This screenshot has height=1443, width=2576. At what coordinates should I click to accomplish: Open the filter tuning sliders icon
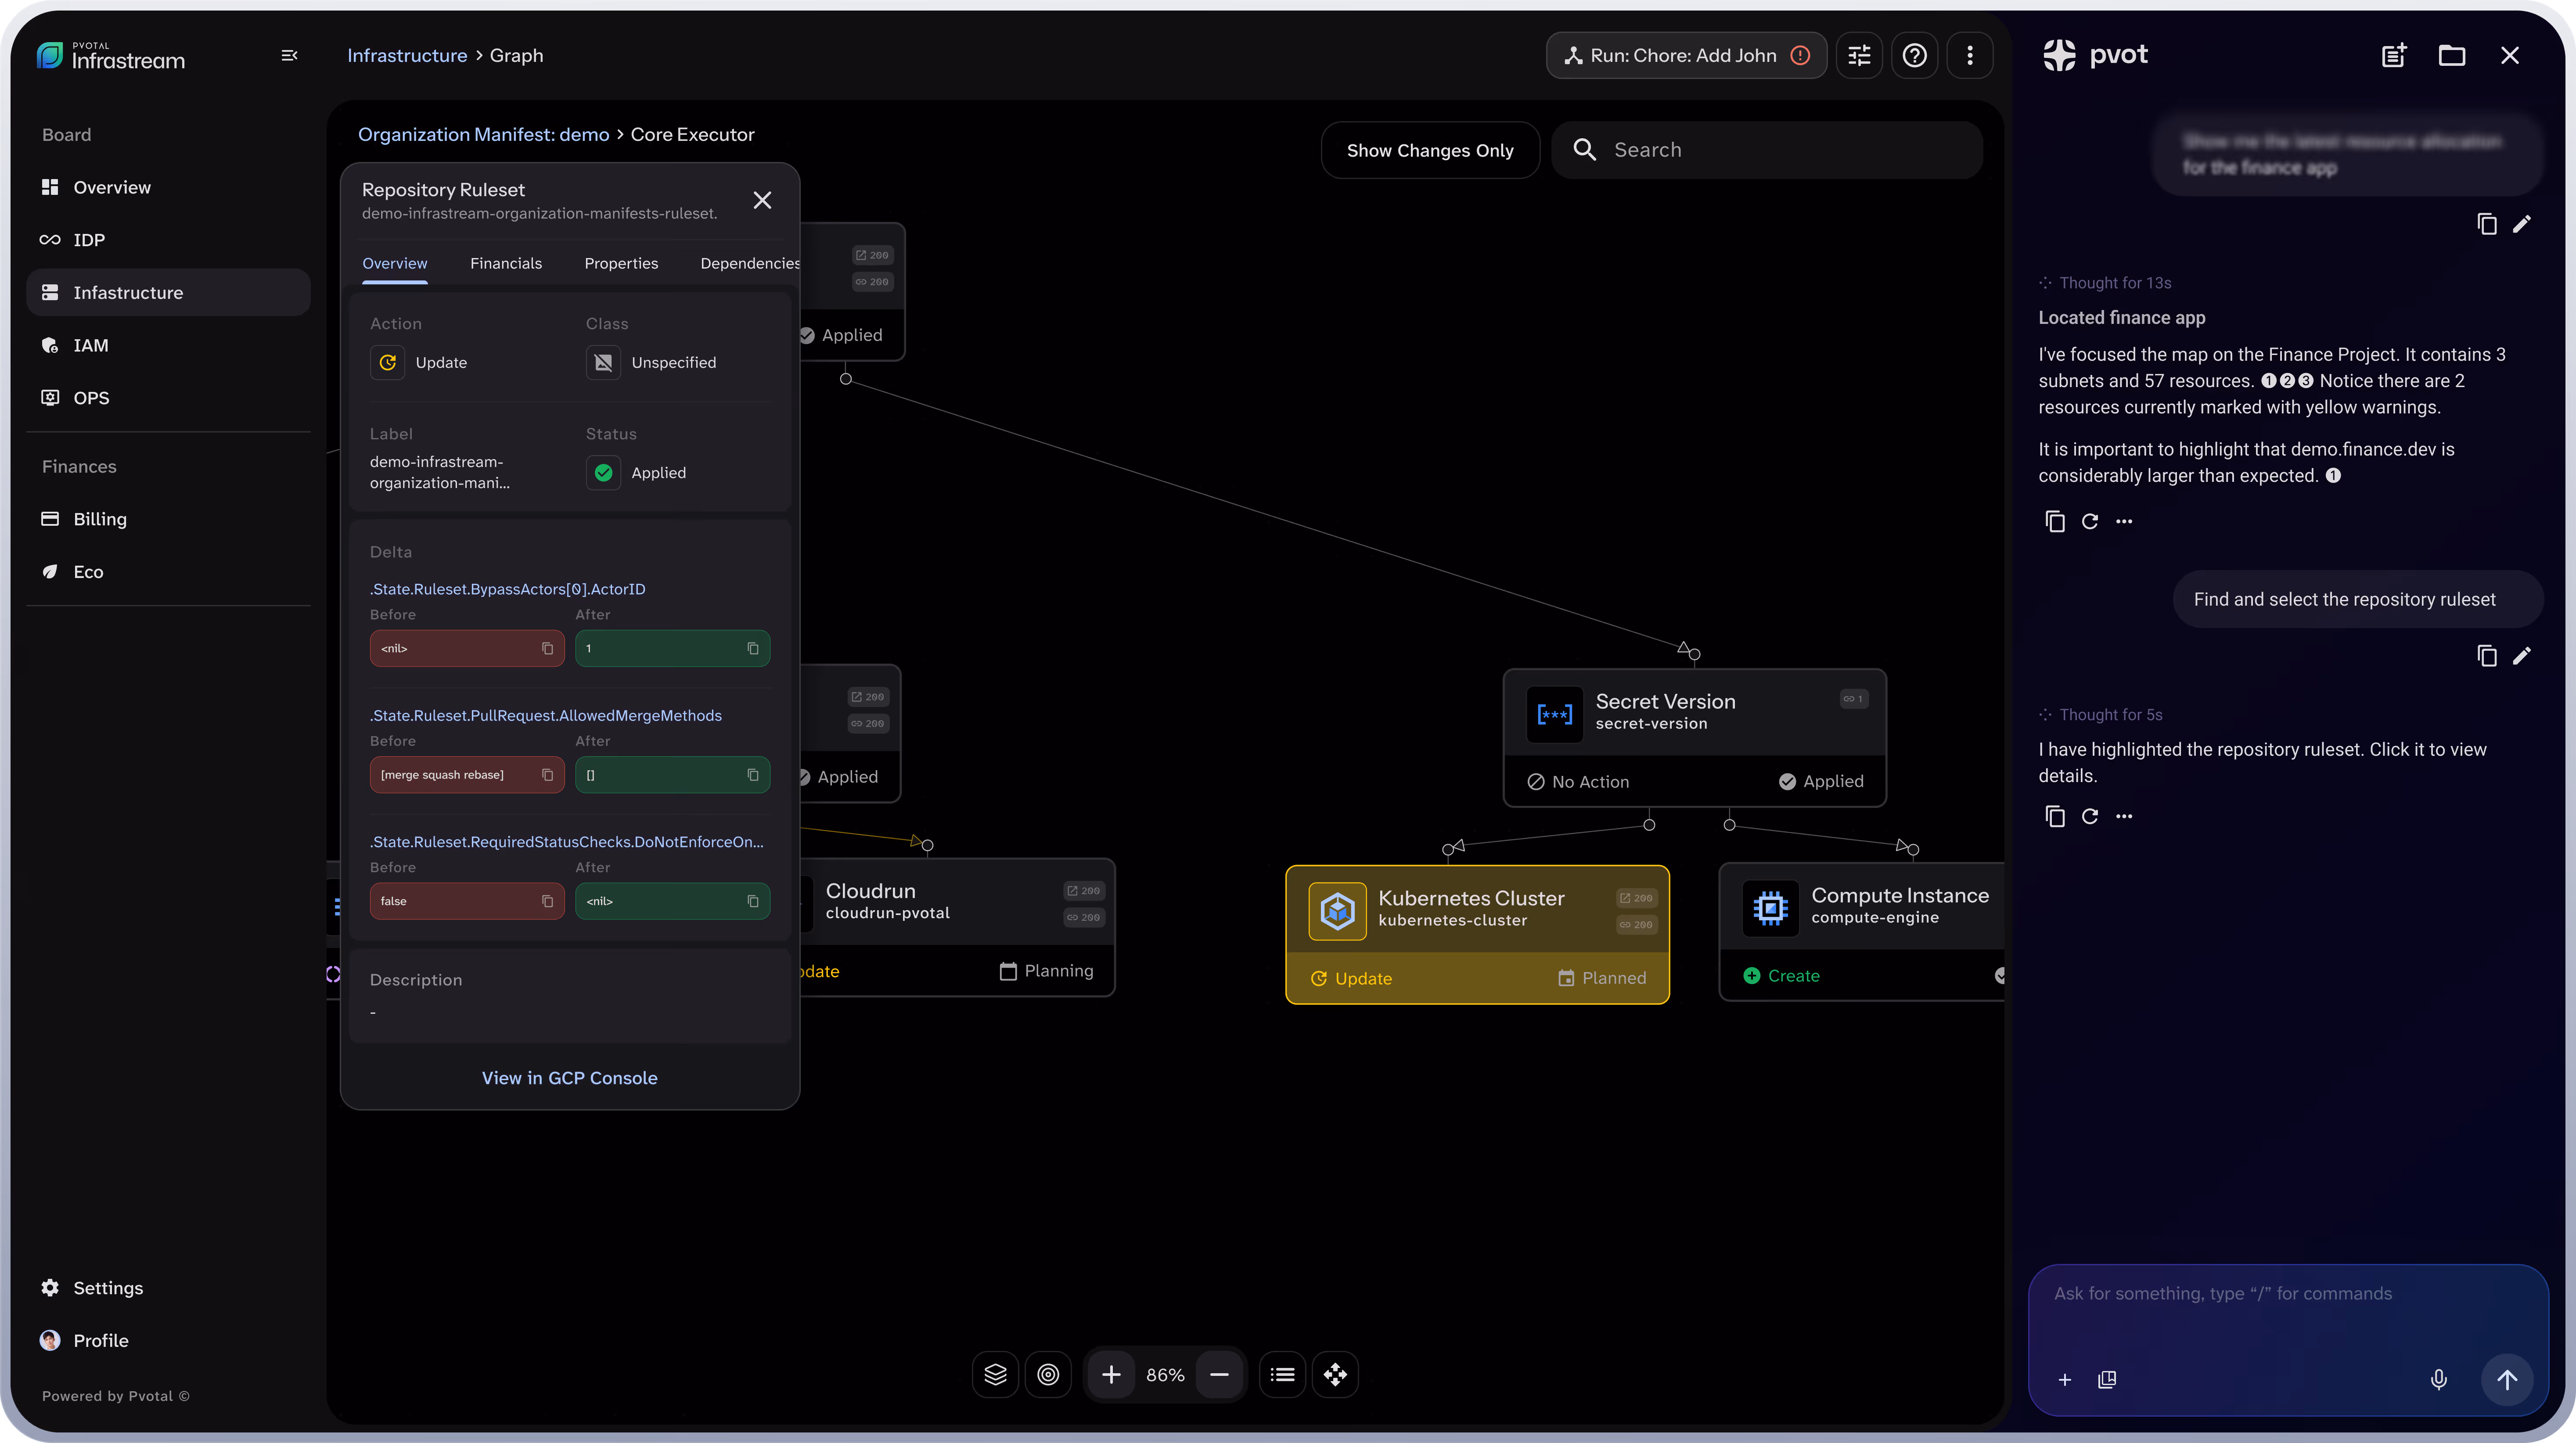(1859, 56)
